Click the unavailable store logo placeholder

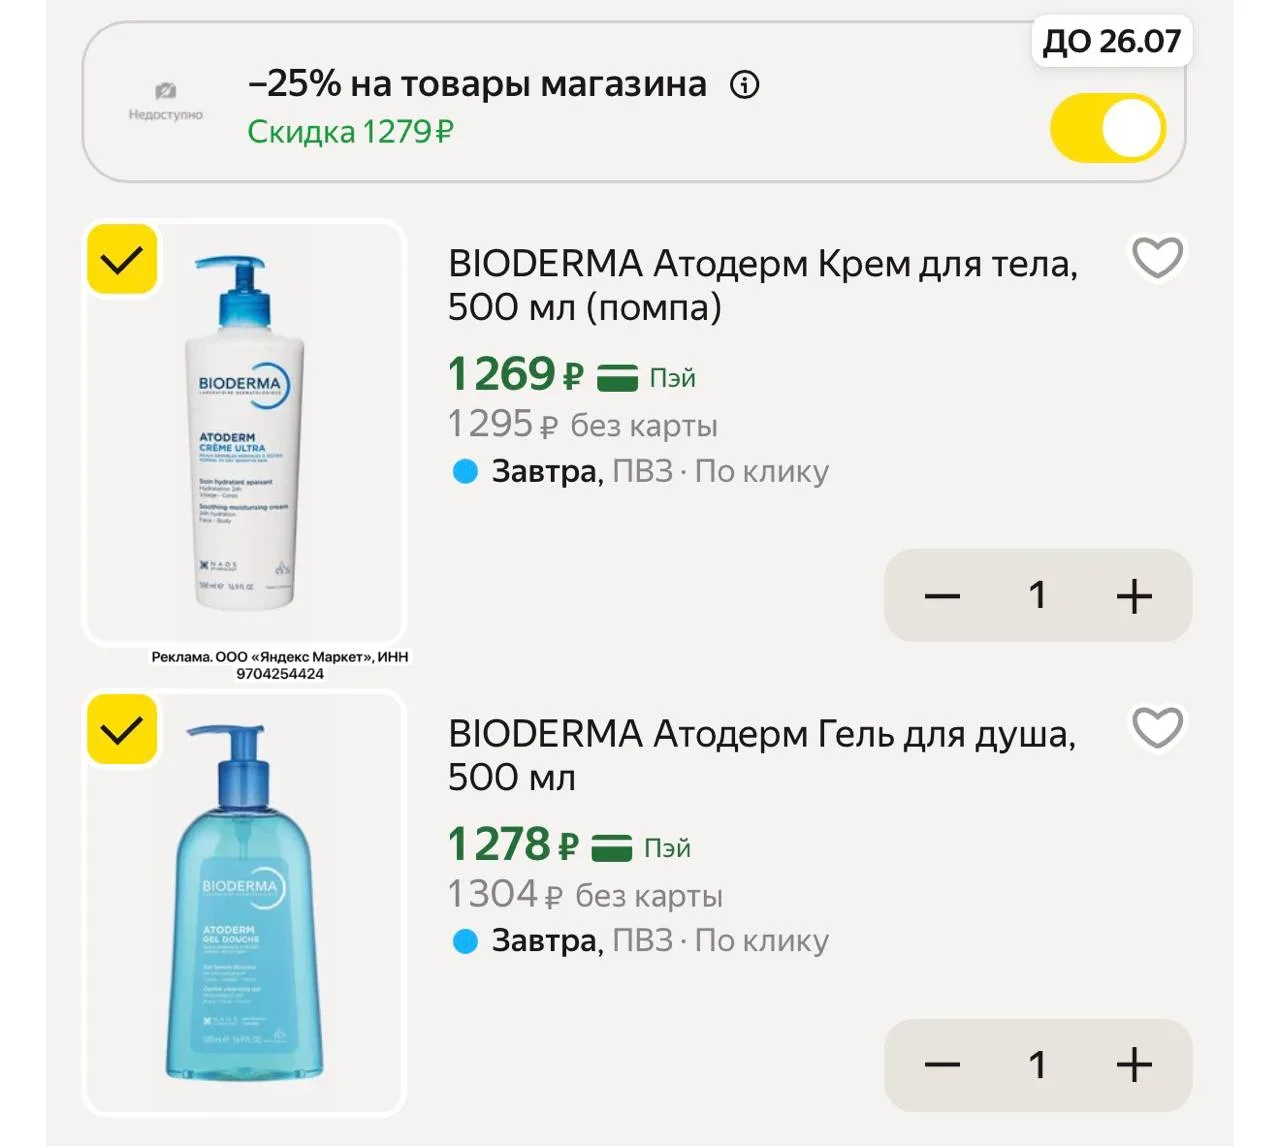[x=166, y=101]
